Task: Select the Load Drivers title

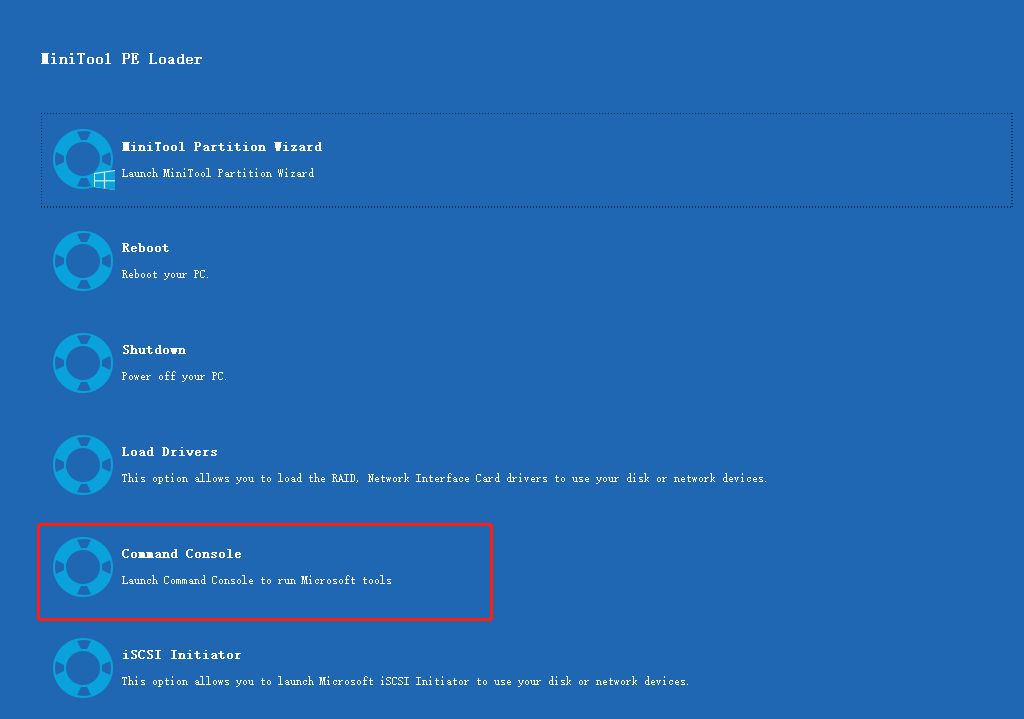Action: (x=169, y=452)
